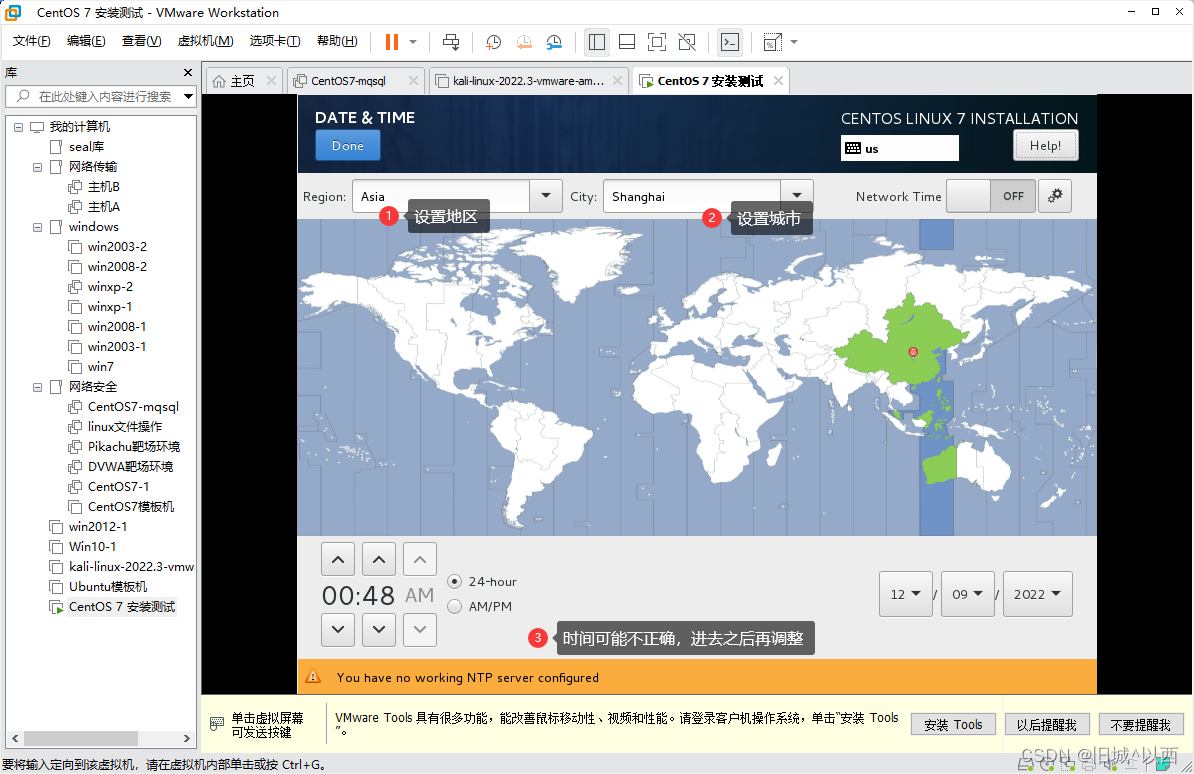This screenshot has height=774, width=1194.
Task: Open the stretch display dropdown arrow
Action: pyautogui.click(x=794, y=42)
